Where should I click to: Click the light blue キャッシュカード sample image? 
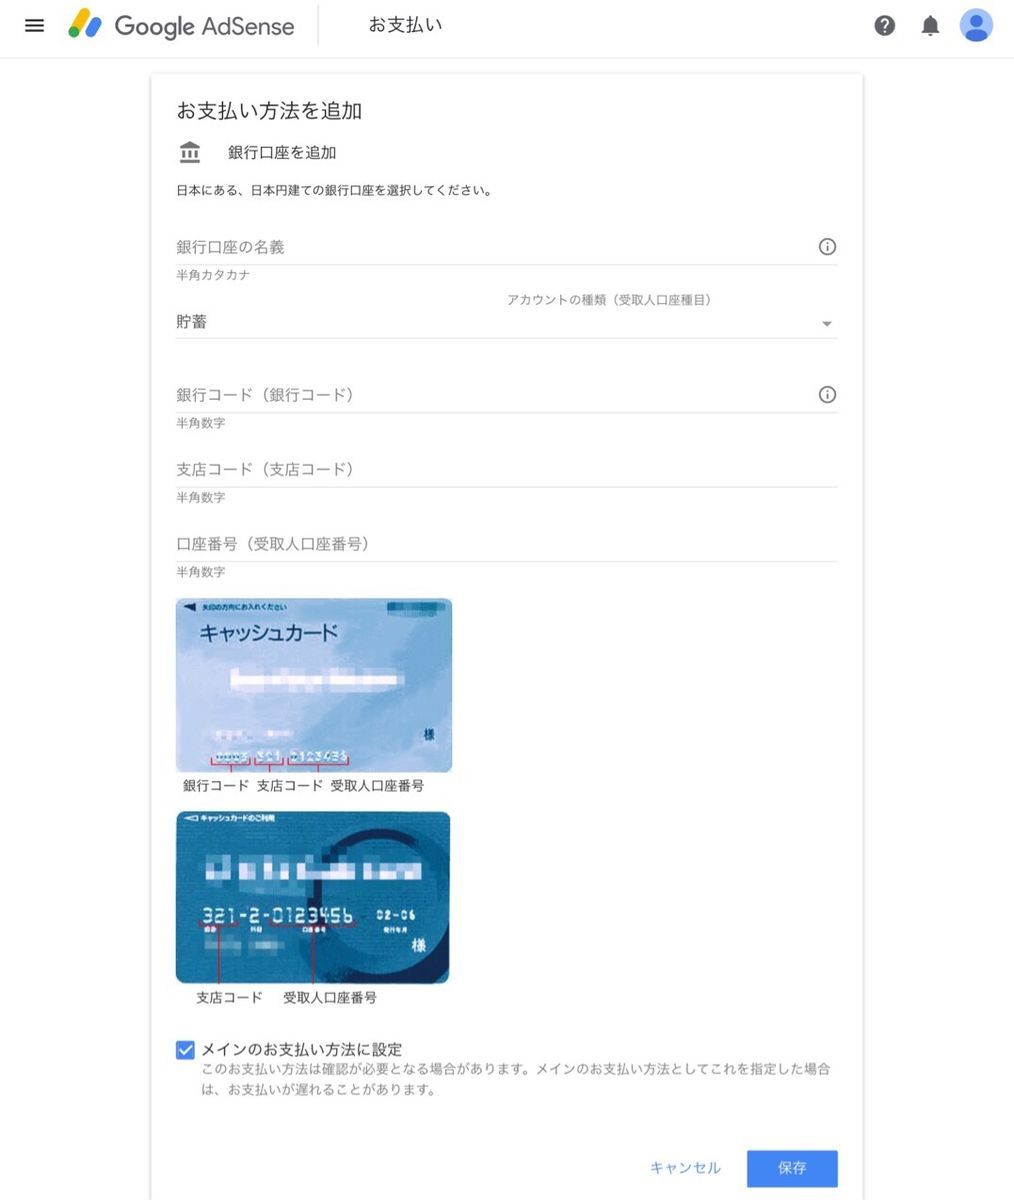(314, 685)
